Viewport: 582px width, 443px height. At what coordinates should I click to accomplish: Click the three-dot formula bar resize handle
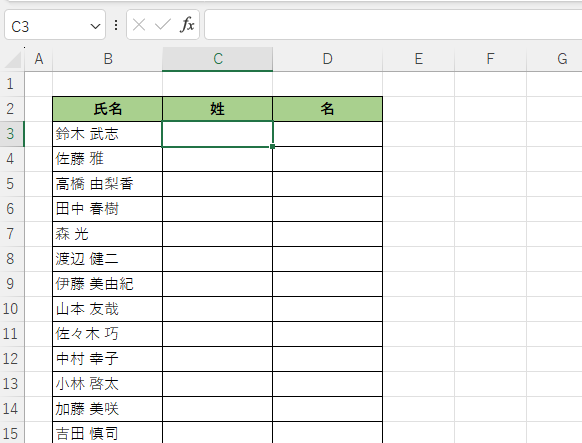[116, 25]
